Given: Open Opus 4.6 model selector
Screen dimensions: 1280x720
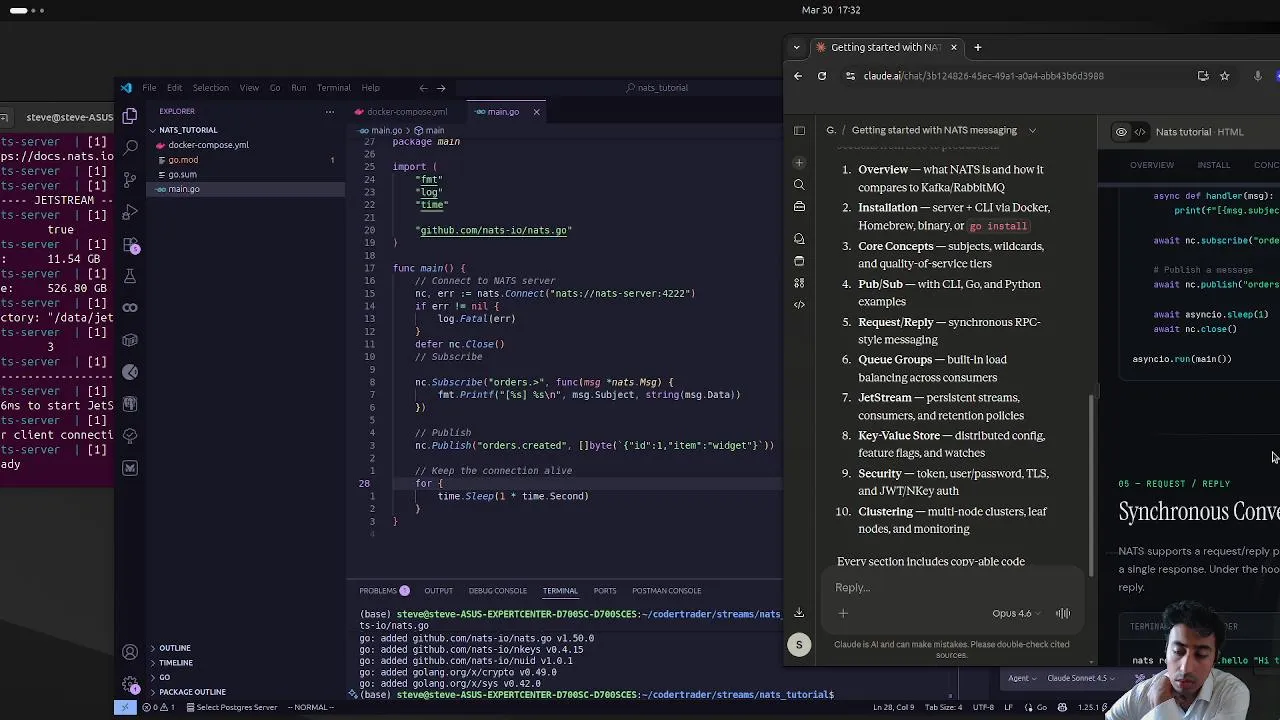Looking at the screenshot, I should 1016,614.
